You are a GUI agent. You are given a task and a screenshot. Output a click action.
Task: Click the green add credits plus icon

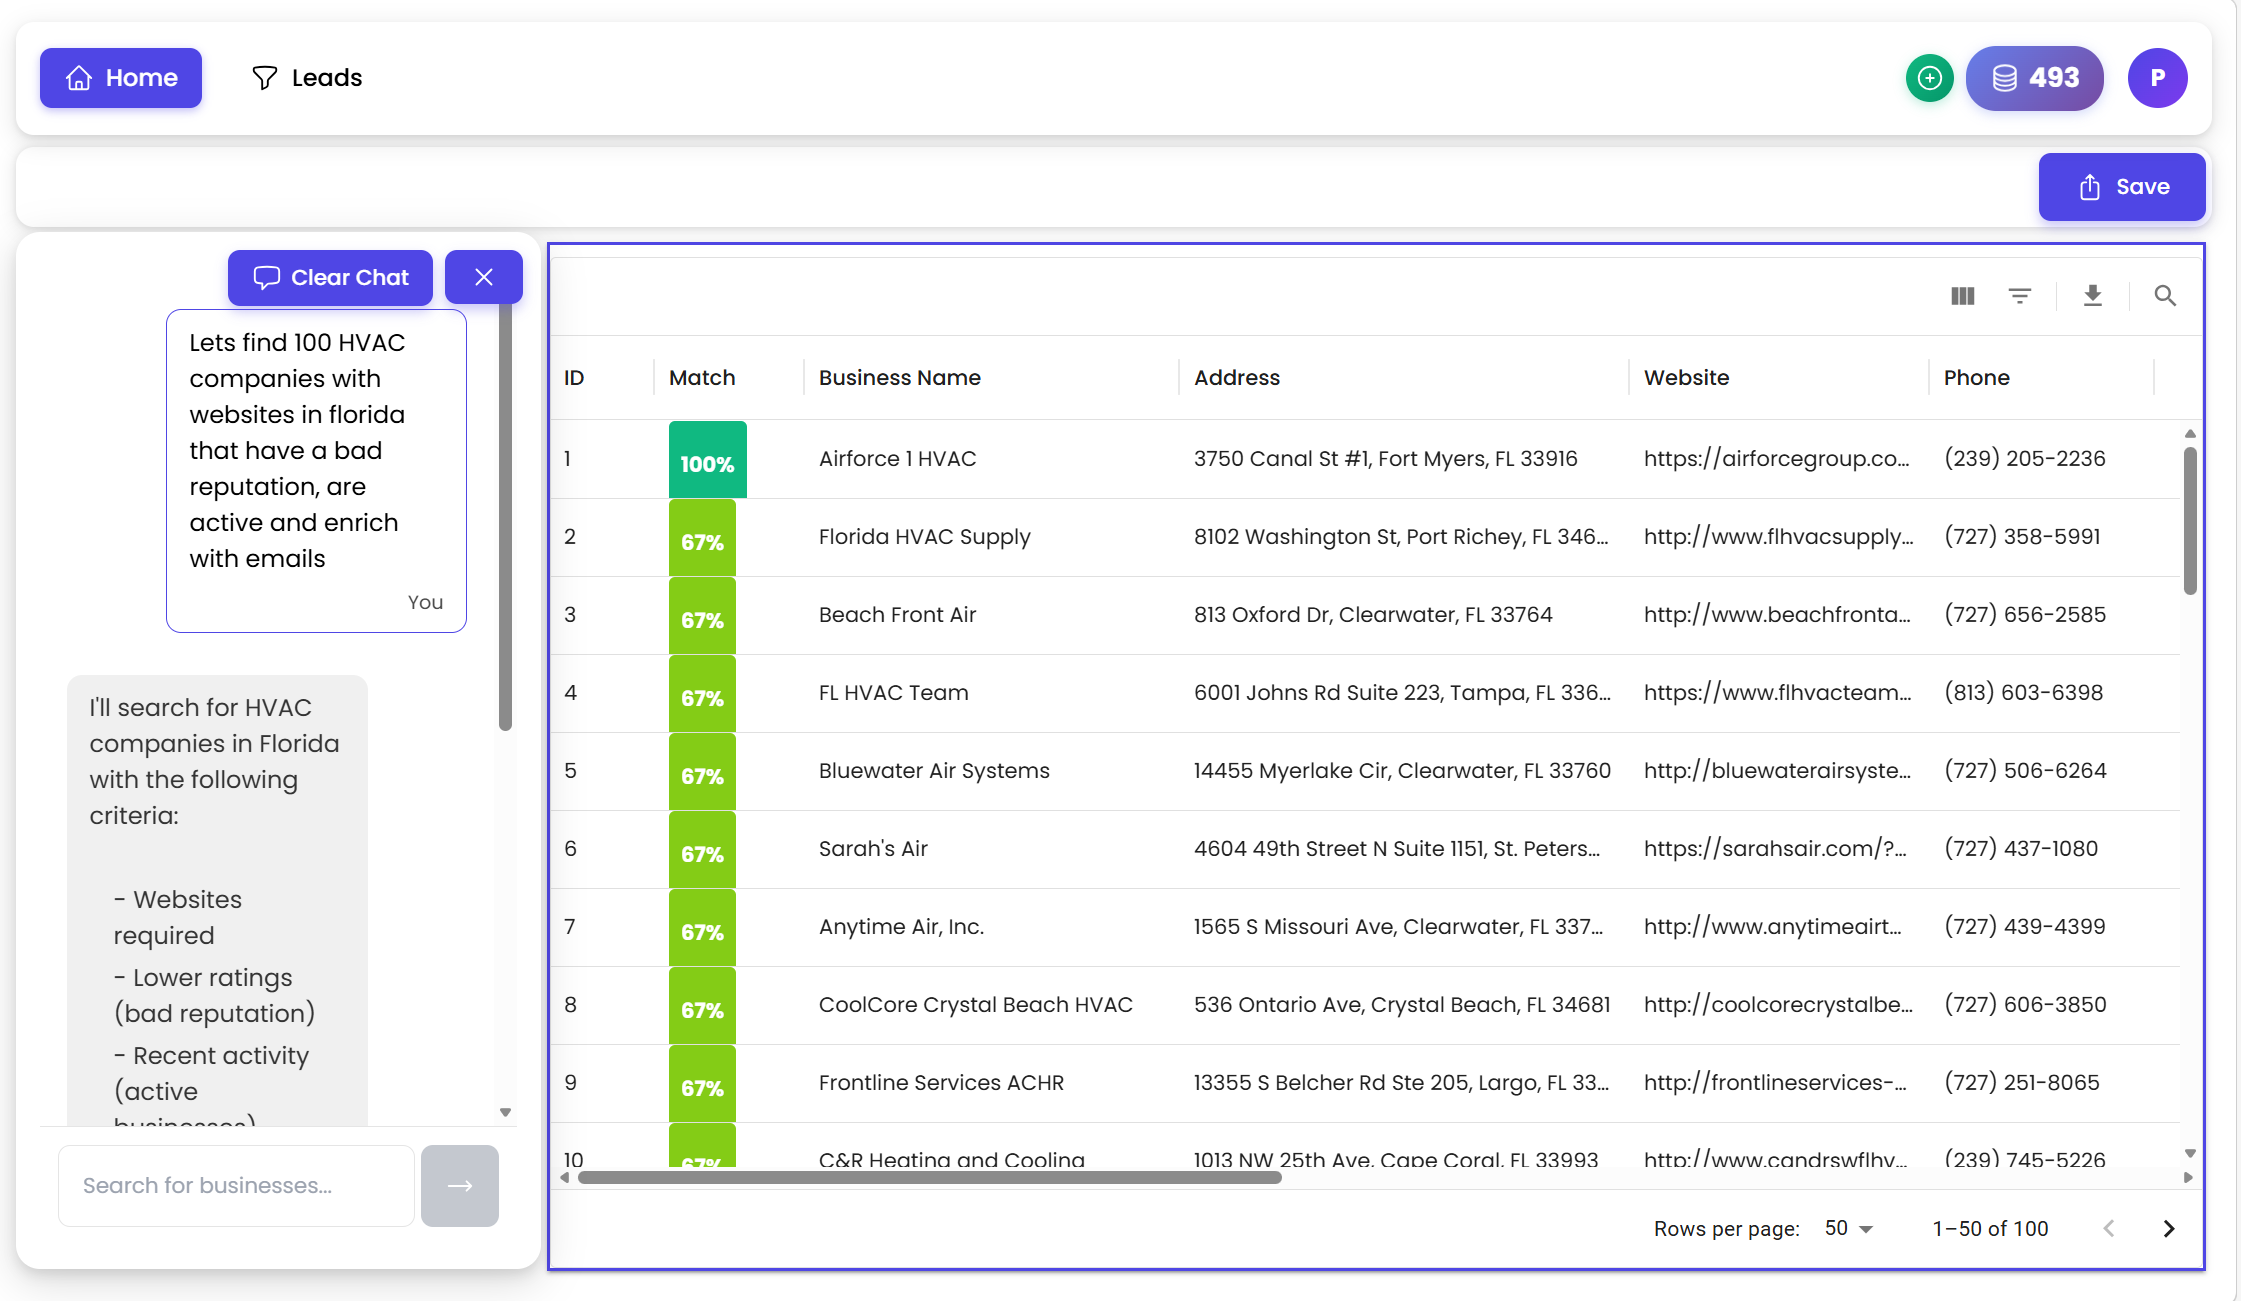(x=1929, y=78)
